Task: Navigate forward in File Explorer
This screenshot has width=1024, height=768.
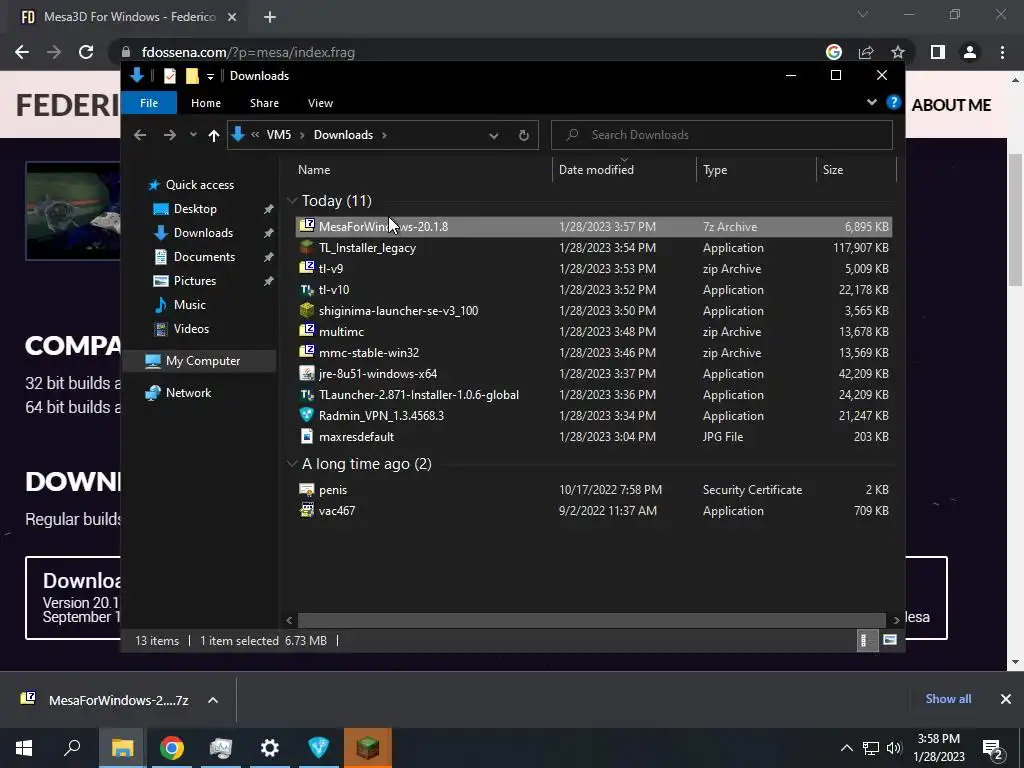Action: tap(170, 135)
